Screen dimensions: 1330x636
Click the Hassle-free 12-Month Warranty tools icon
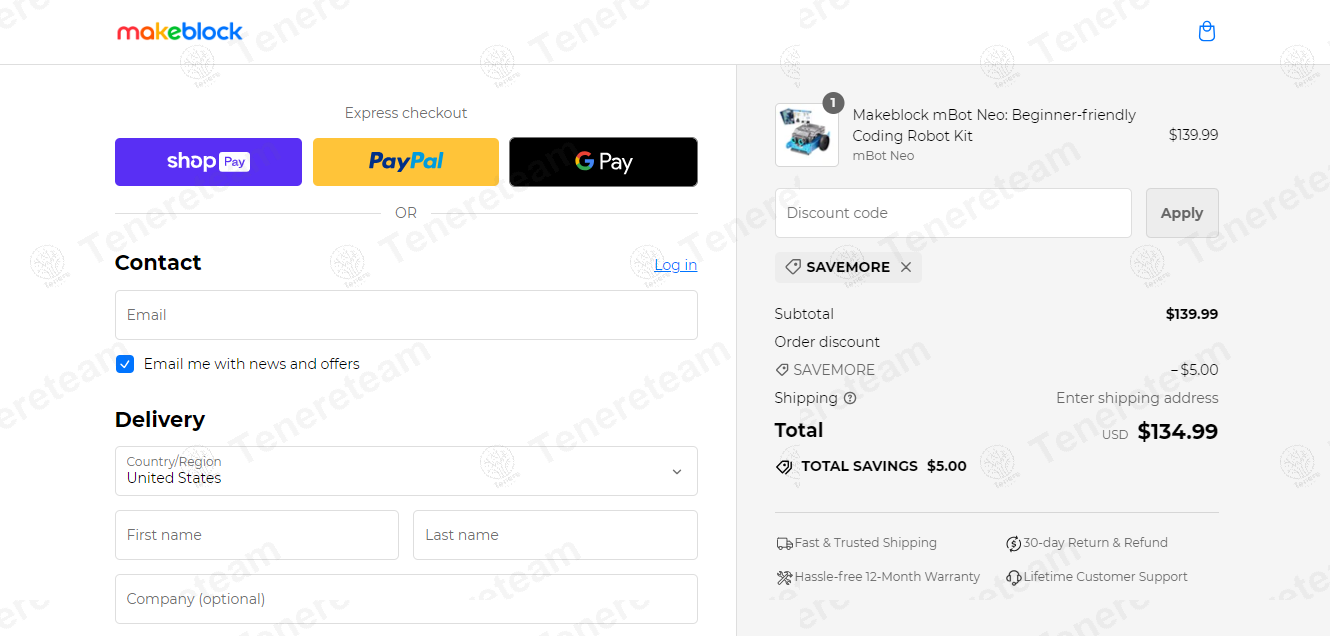[784, 578]
